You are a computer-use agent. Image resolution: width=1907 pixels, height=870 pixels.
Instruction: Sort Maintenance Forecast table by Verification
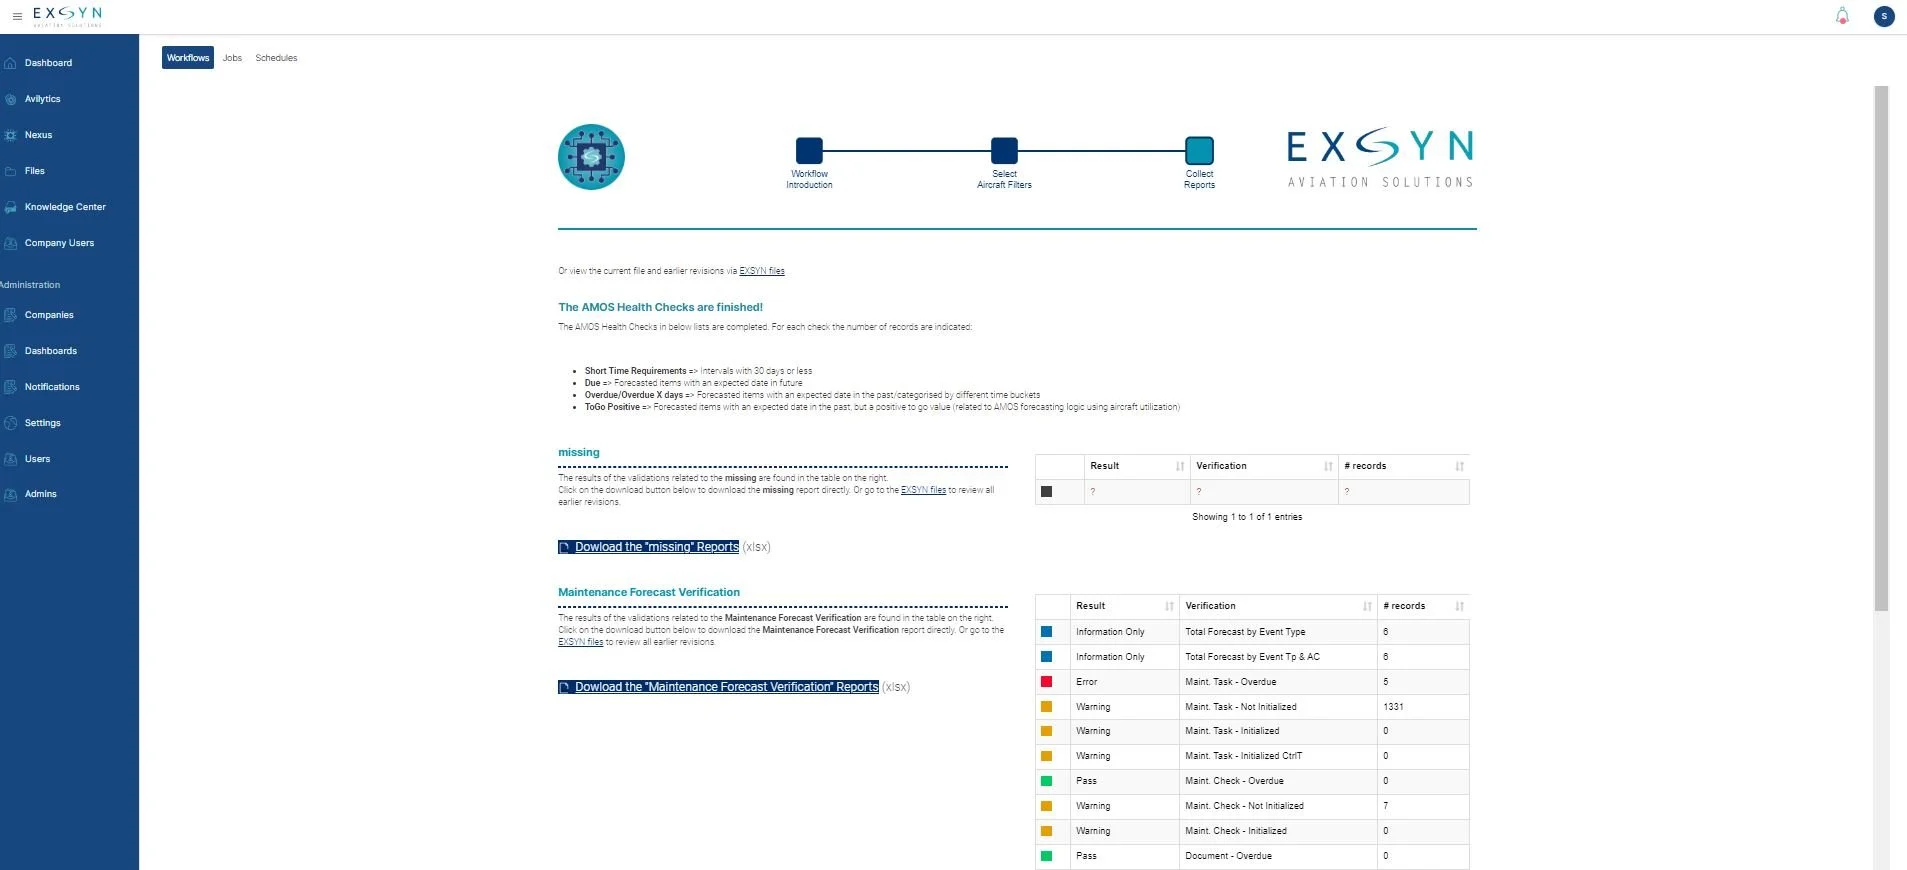coord(1278,606)
